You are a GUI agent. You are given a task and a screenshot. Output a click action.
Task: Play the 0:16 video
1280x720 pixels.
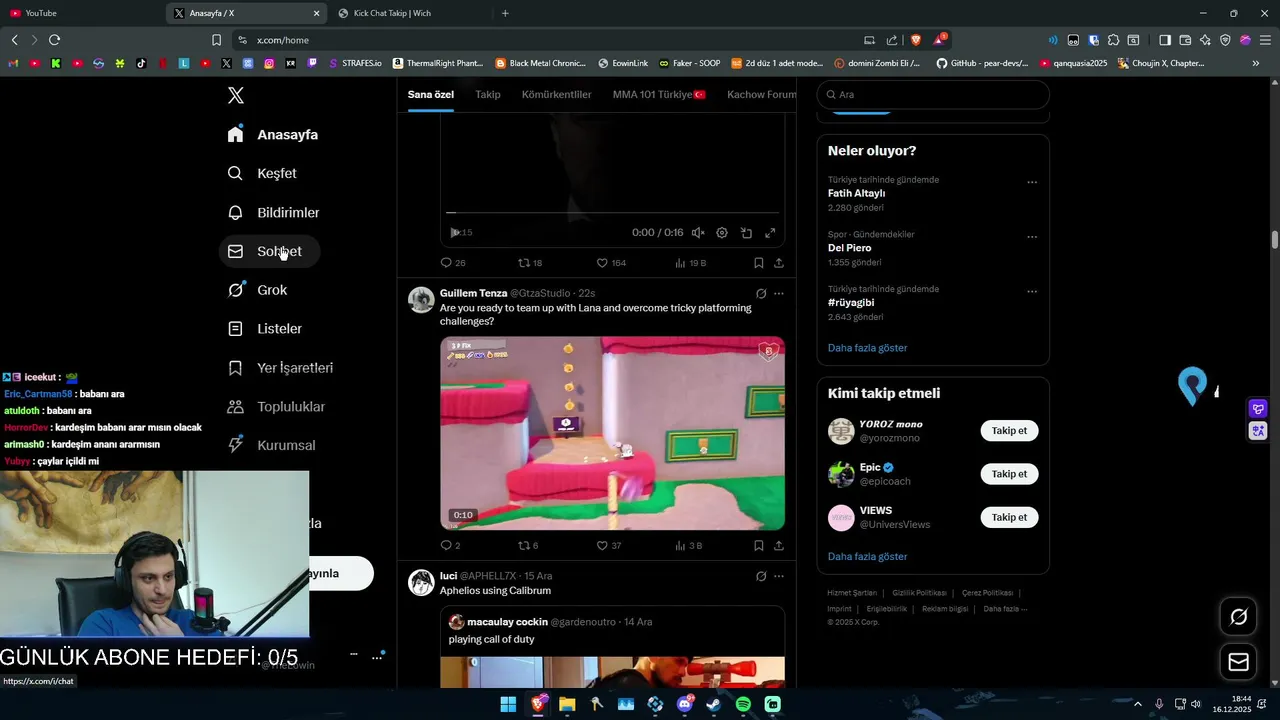(455, 233)
